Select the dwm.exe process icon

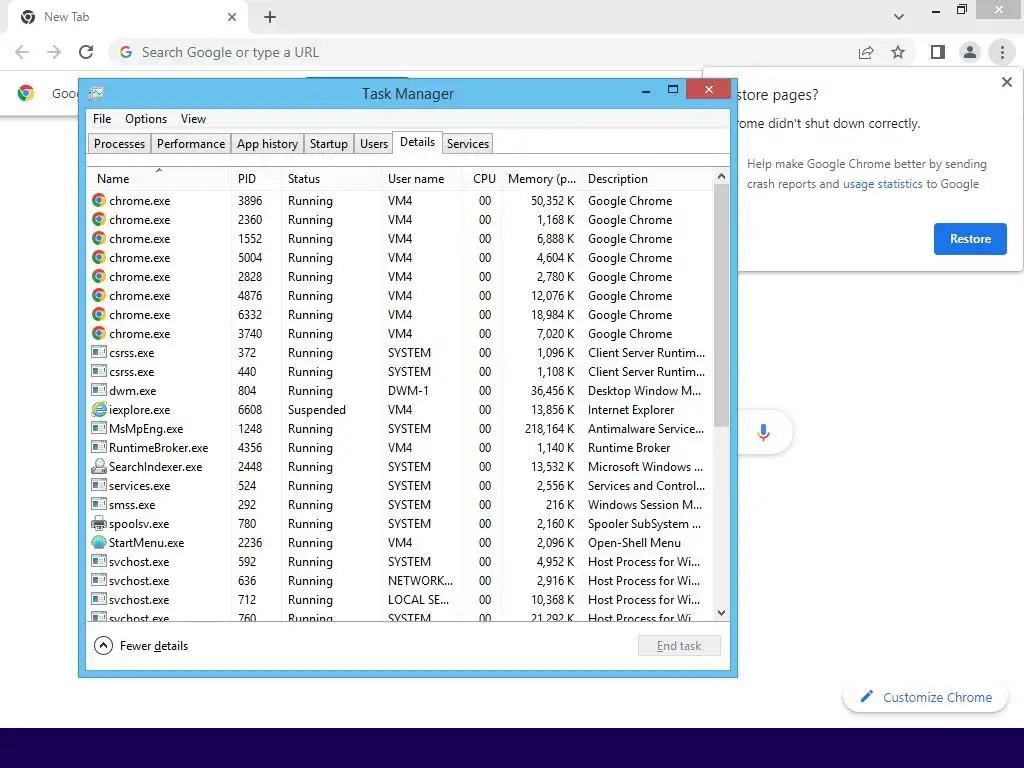pos(99,391)
